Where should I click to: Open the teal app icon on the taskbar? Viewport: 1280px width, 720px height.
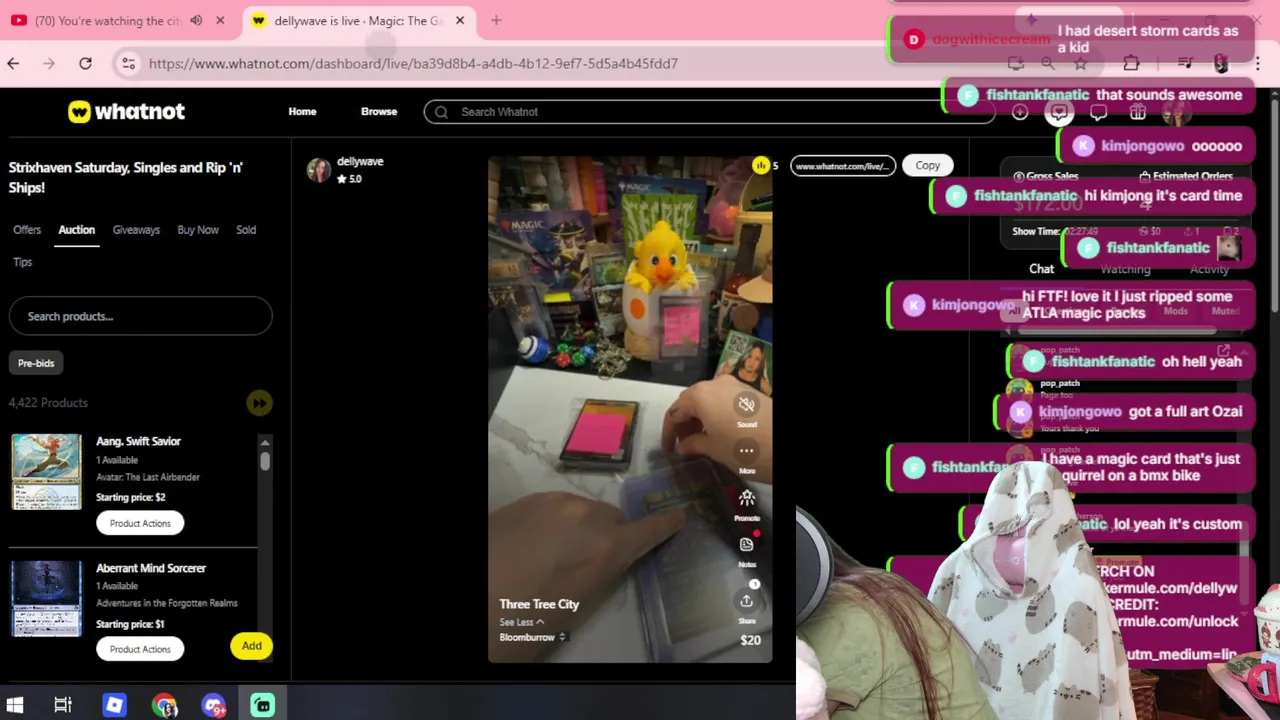[263, 705]
